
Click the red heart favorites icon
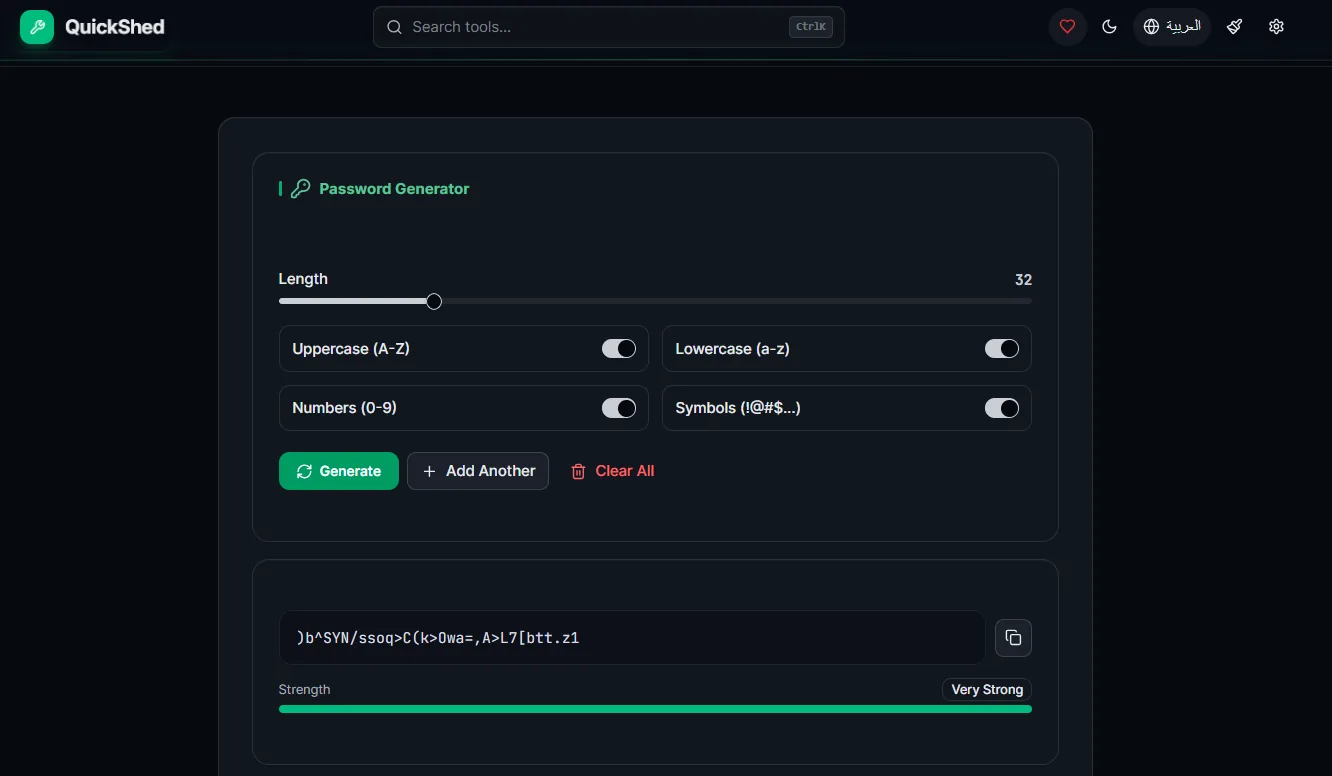click(x=1067, y=27)
